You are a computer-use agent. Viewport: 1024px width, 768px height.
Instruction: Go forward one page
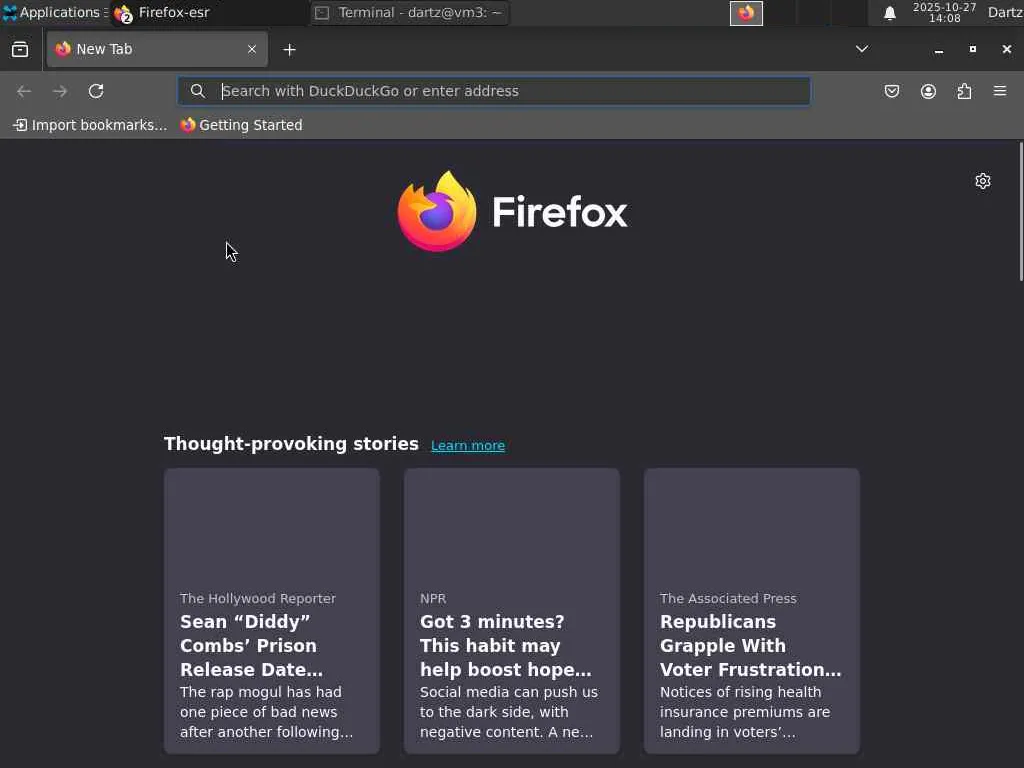pyautogui.click(x=60, y=91)
